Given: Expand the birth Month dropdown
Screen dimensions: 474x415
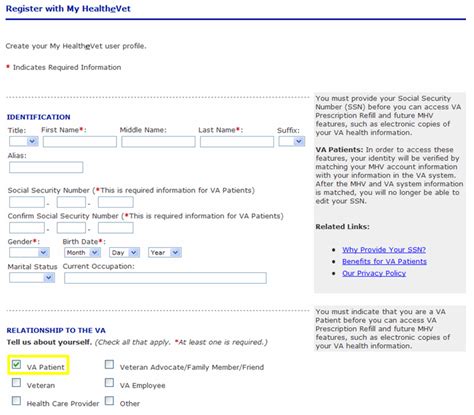Looking at the screenshot, I should tap(82, 252).
